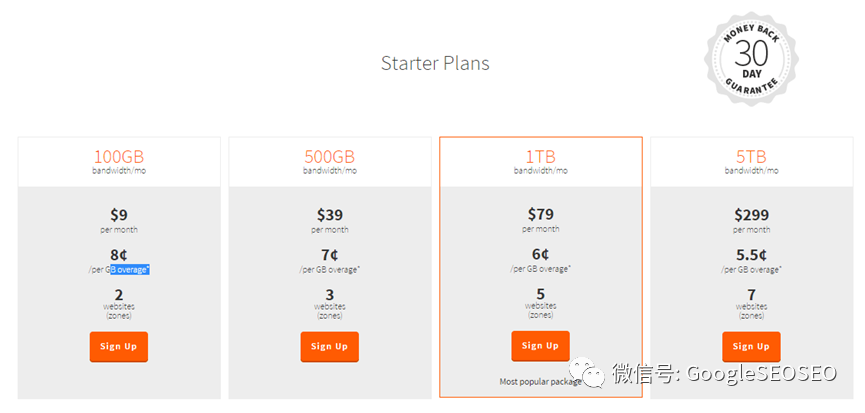Click the GoogleSEOSEO WeChat ID watermark text
The width and height of the screenshot is (865, 413).
(x=725, y=373)
